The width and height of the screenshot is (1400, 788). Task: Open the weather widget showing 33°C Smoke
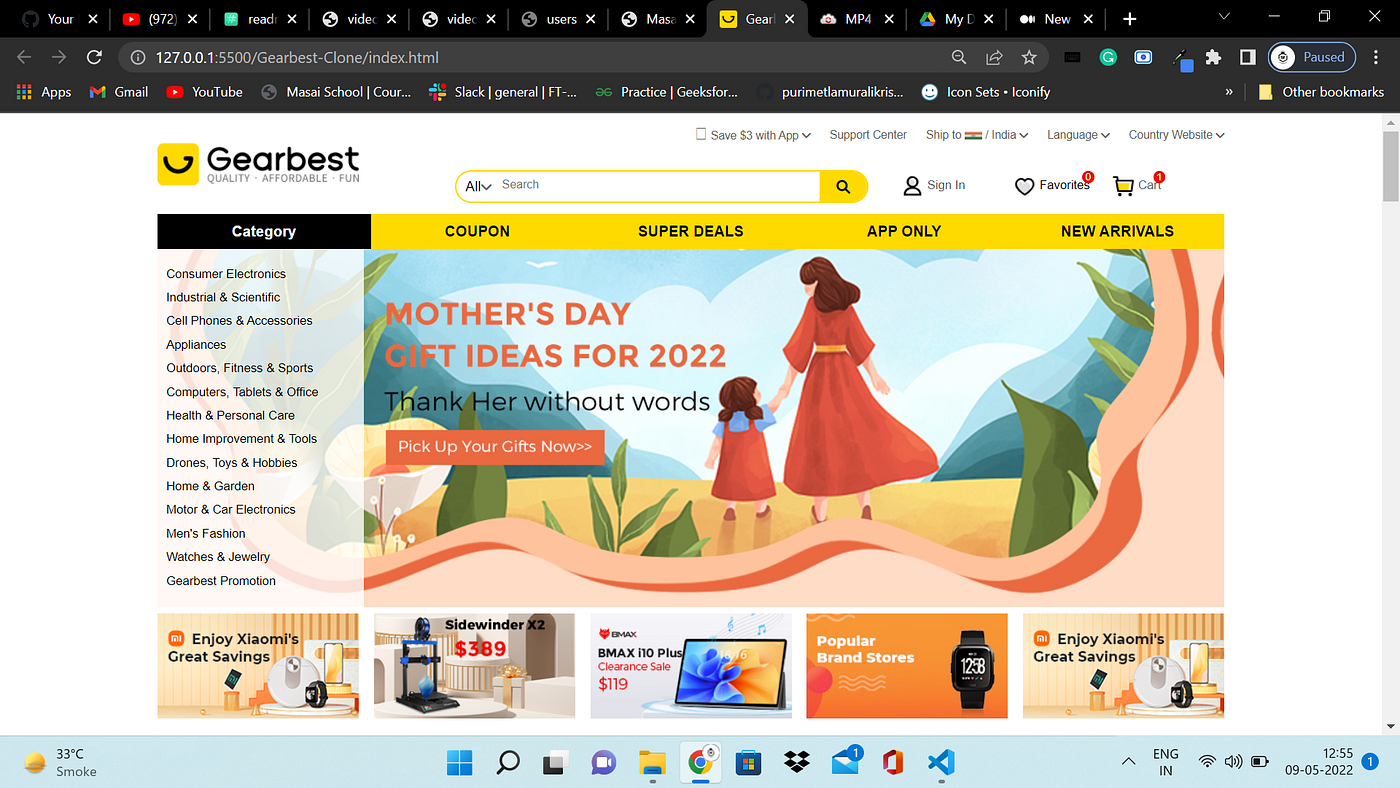pyautogui.click(x=60, y=763)
